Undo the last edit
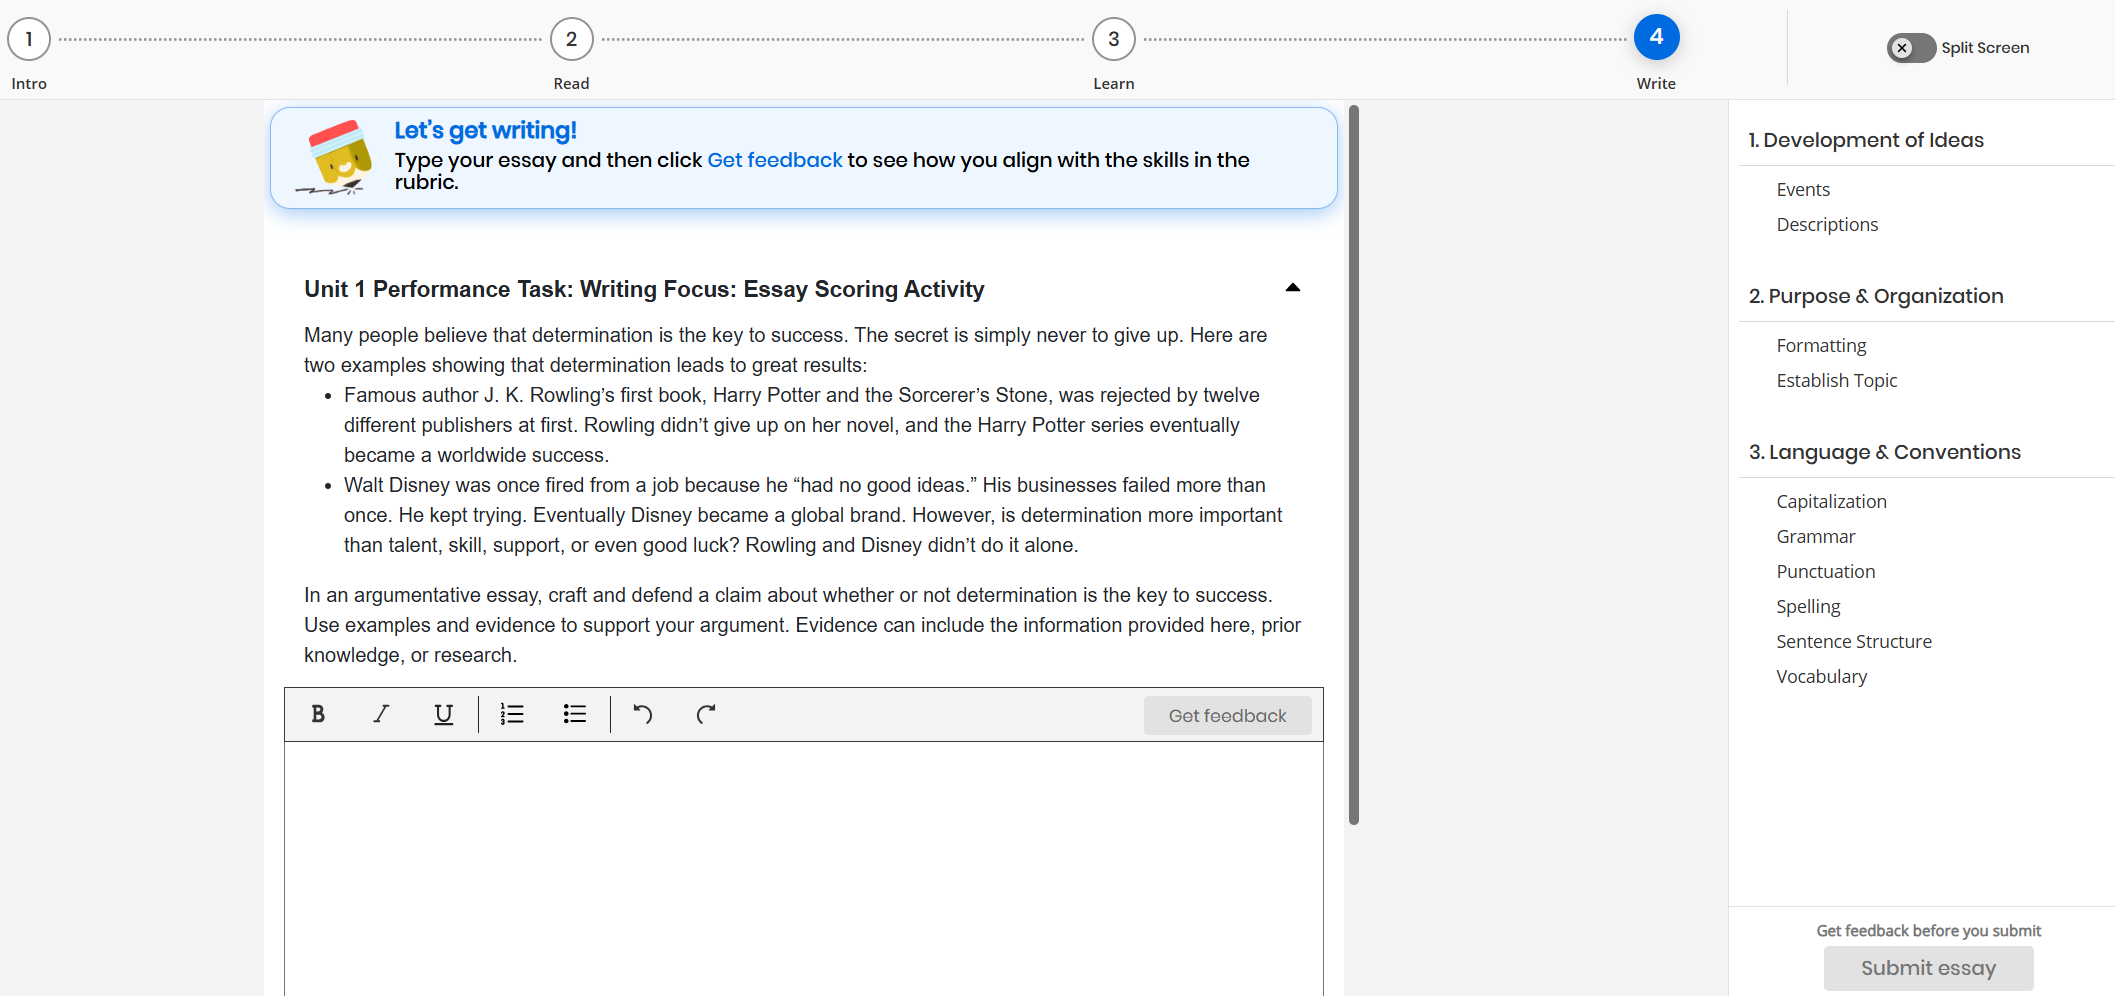This screenshot has width=2115, height=996. coord(642,714)
